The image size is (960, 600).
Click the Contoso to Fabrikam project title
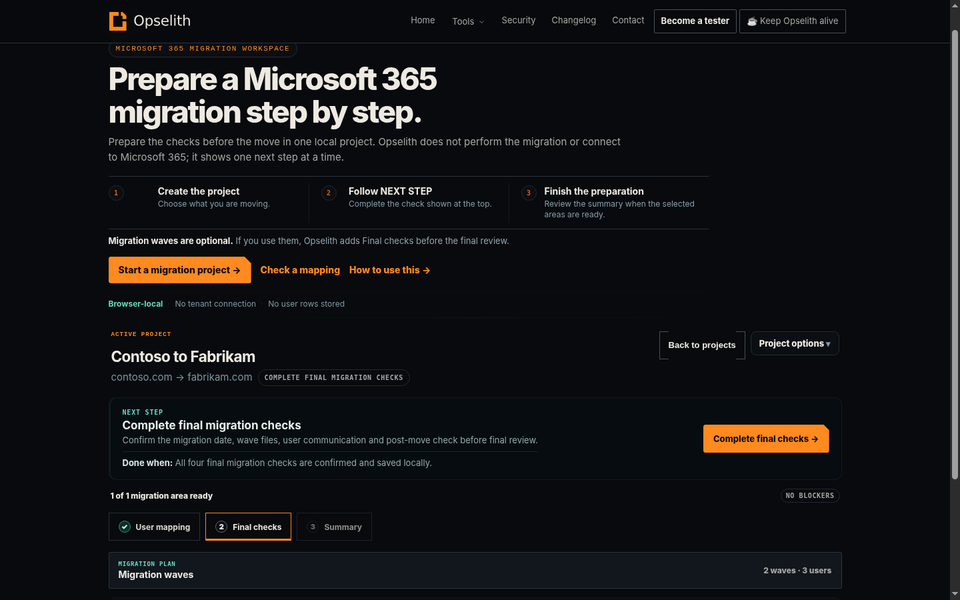(183, 356)
